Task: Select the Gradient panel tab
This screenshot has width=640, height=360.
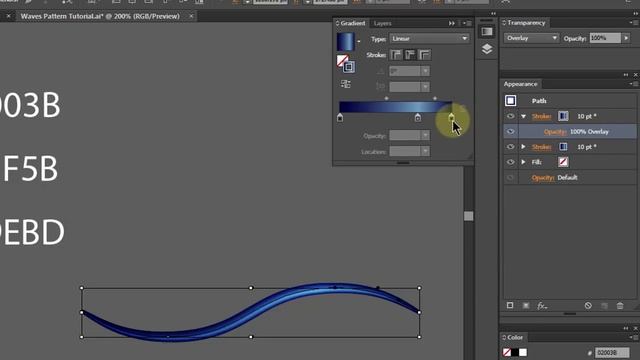Action: pyautogui.click(x=353, y=23)
